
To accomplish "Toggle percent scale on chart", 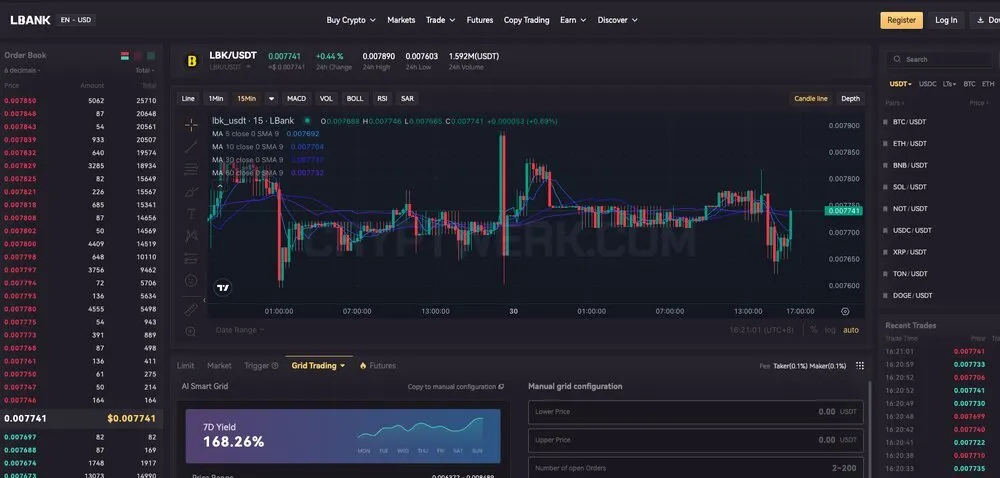I will [x=814, y=330].
